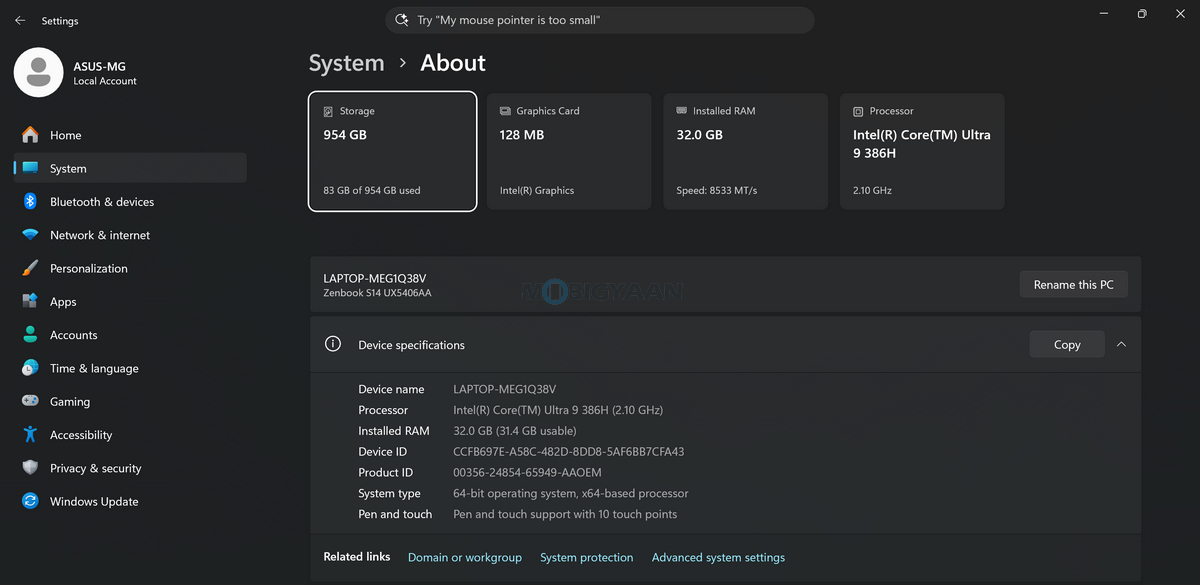Click the Time & language globe icon
The width and height of the screenshot is (1200, 585).
(x=30, y=368)
